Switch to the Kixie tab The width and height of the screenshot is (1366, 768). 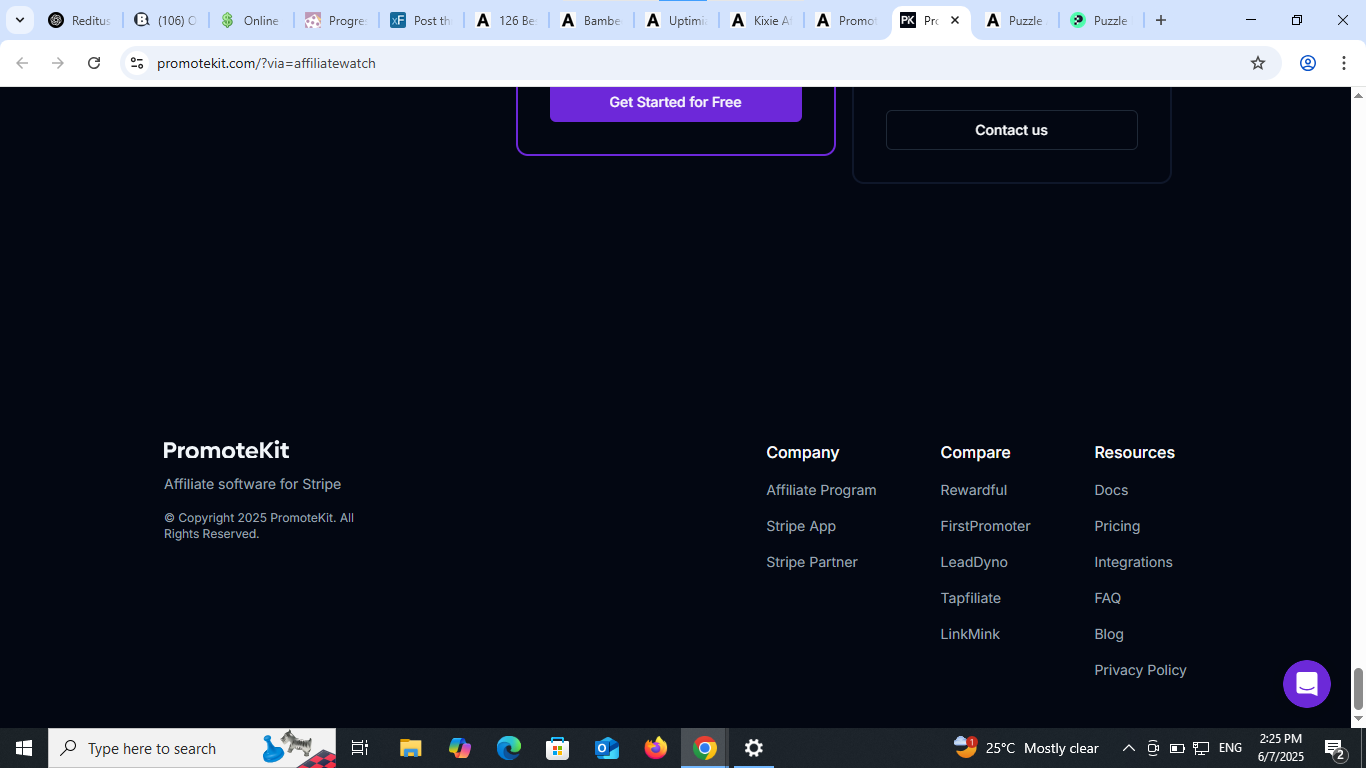point(761,20)
